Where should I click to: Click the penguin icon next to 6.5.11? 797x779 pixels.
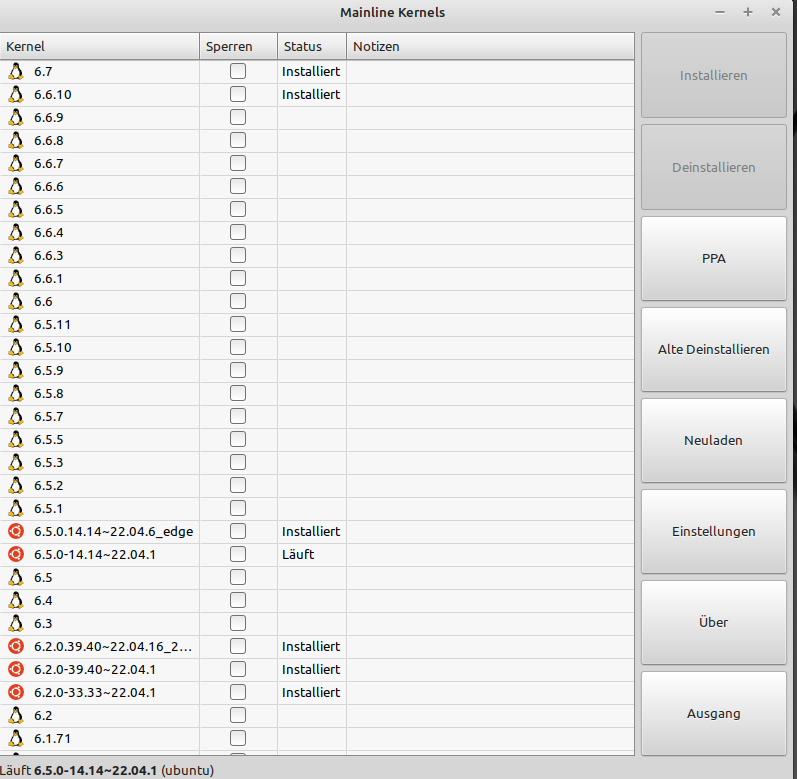tap(16, 325)
